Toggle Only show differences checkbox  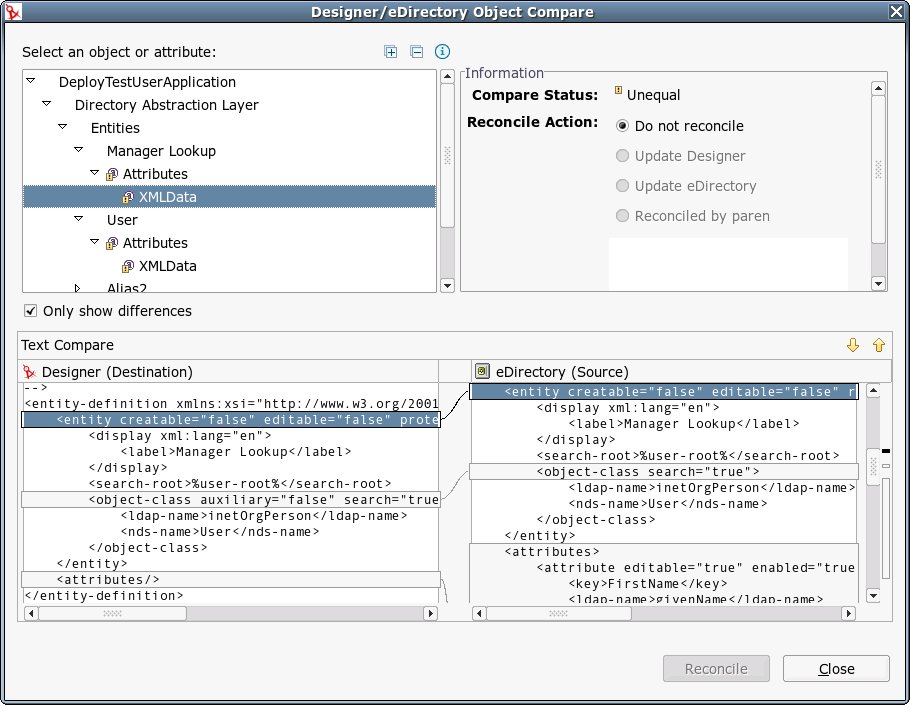pos(31,311)
